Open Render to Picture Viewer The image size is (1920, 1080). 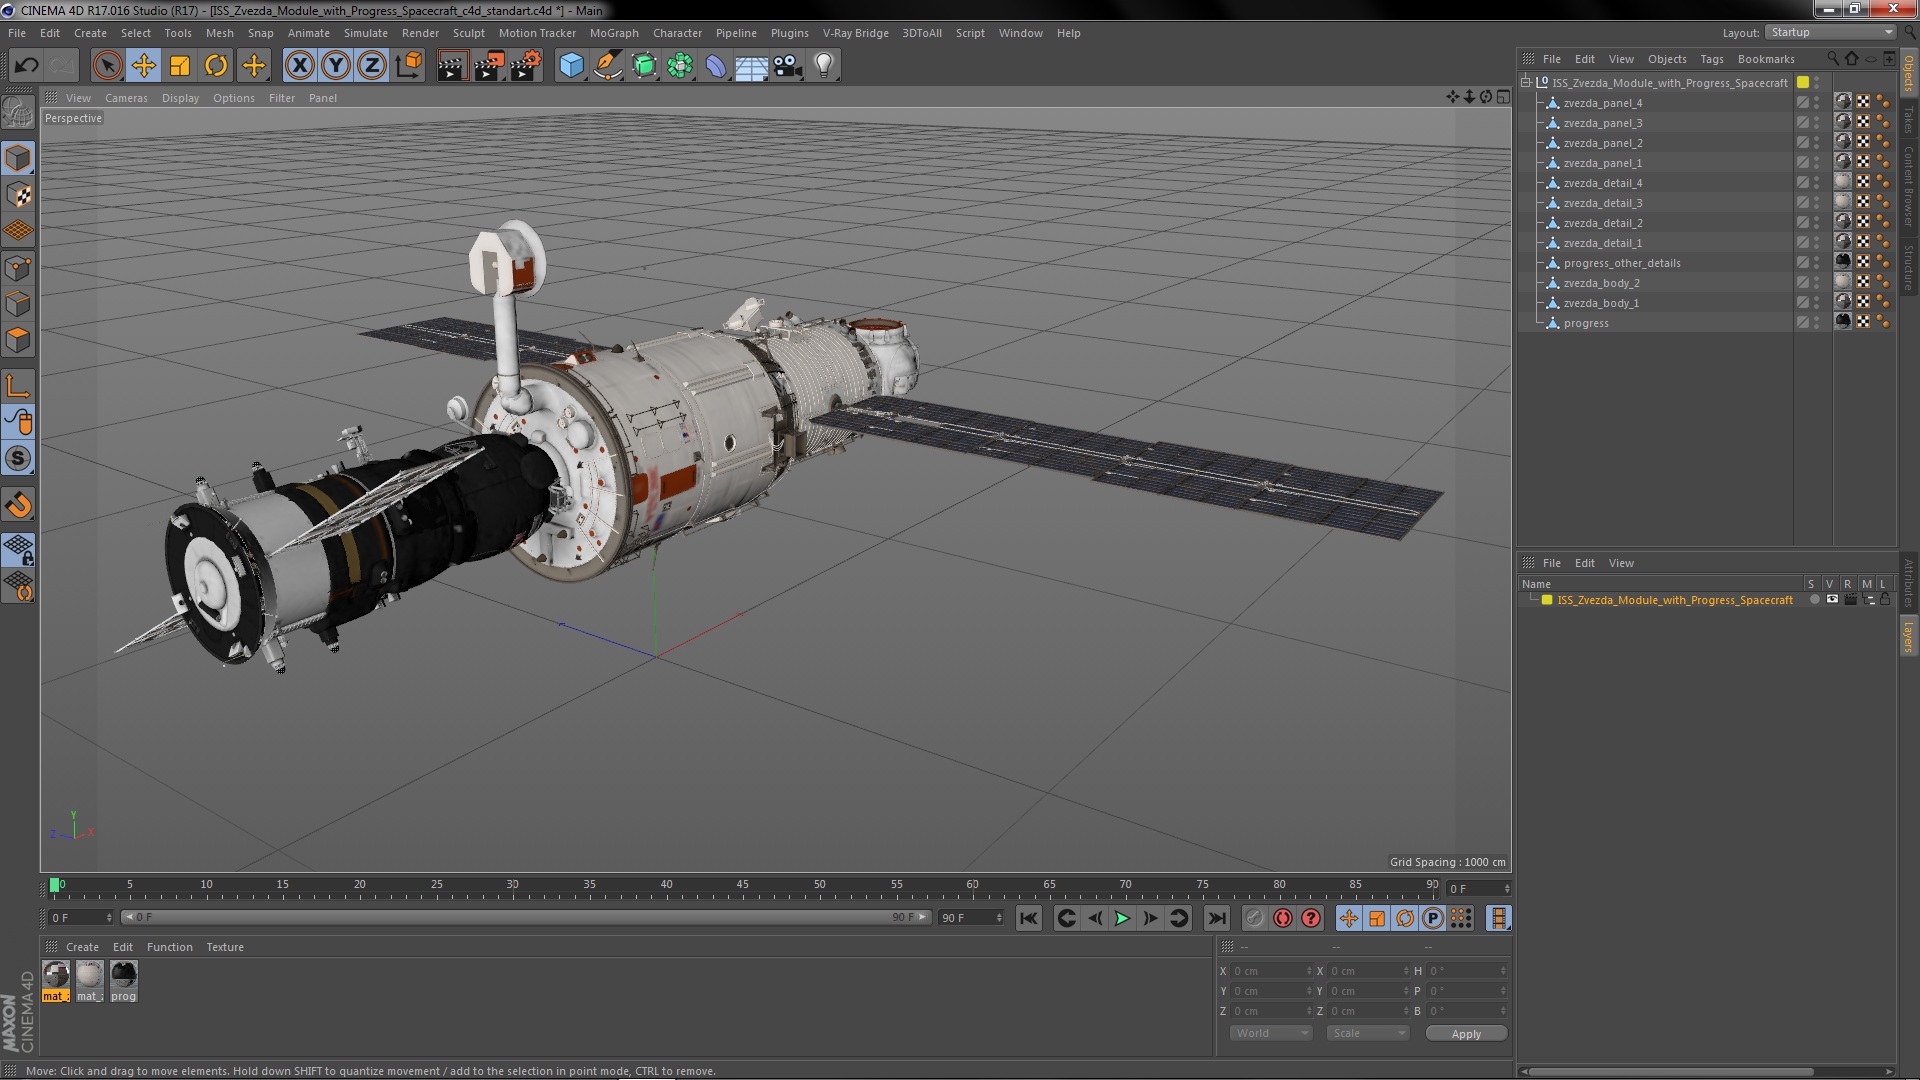(488, 66)
